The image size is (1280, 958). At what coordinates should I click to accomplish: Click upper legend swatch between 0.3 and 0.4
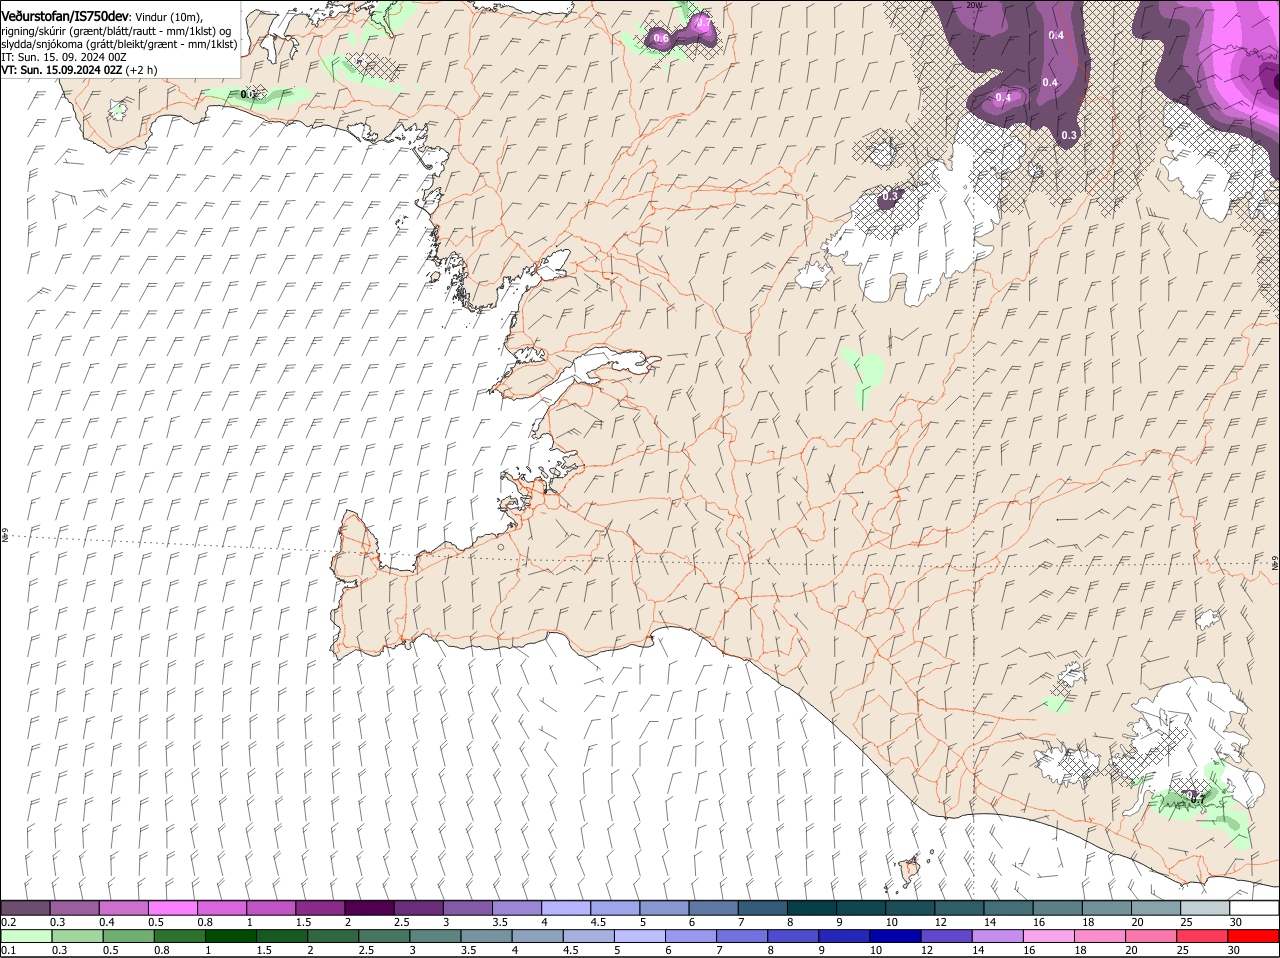pos(75,908)
